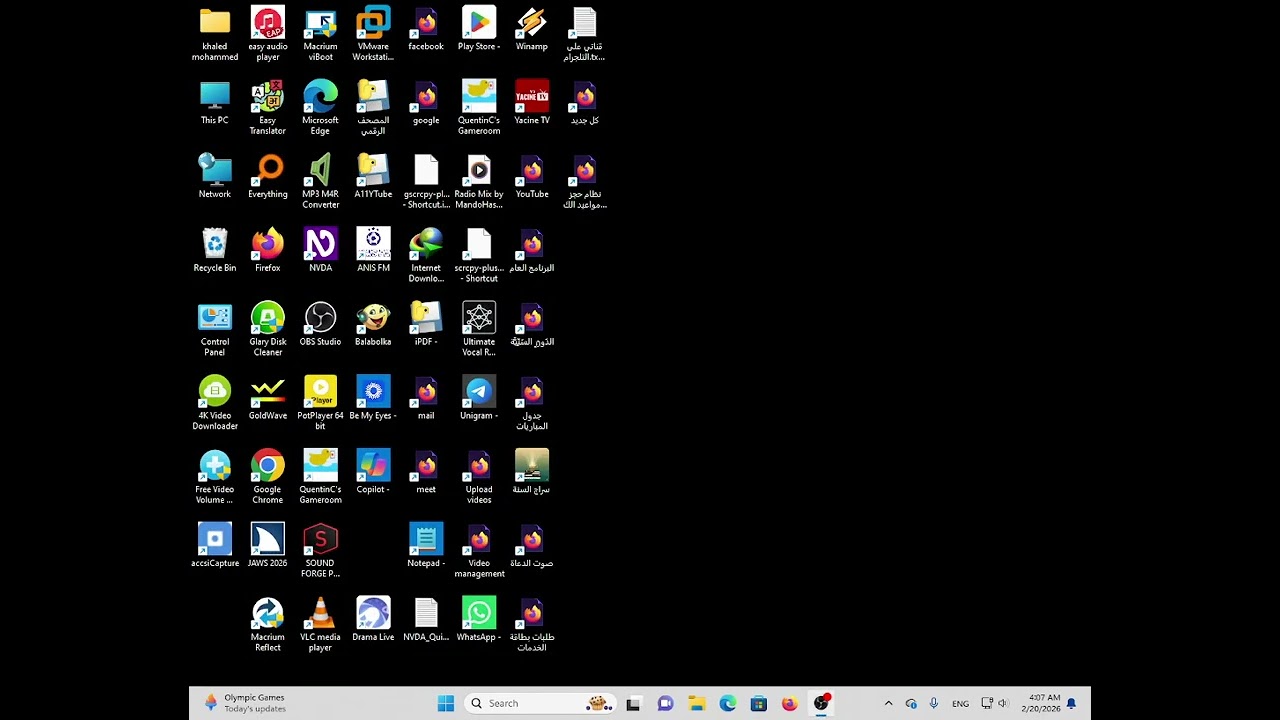
Task: Click the taskbar Search box
Action: point(541,703)
